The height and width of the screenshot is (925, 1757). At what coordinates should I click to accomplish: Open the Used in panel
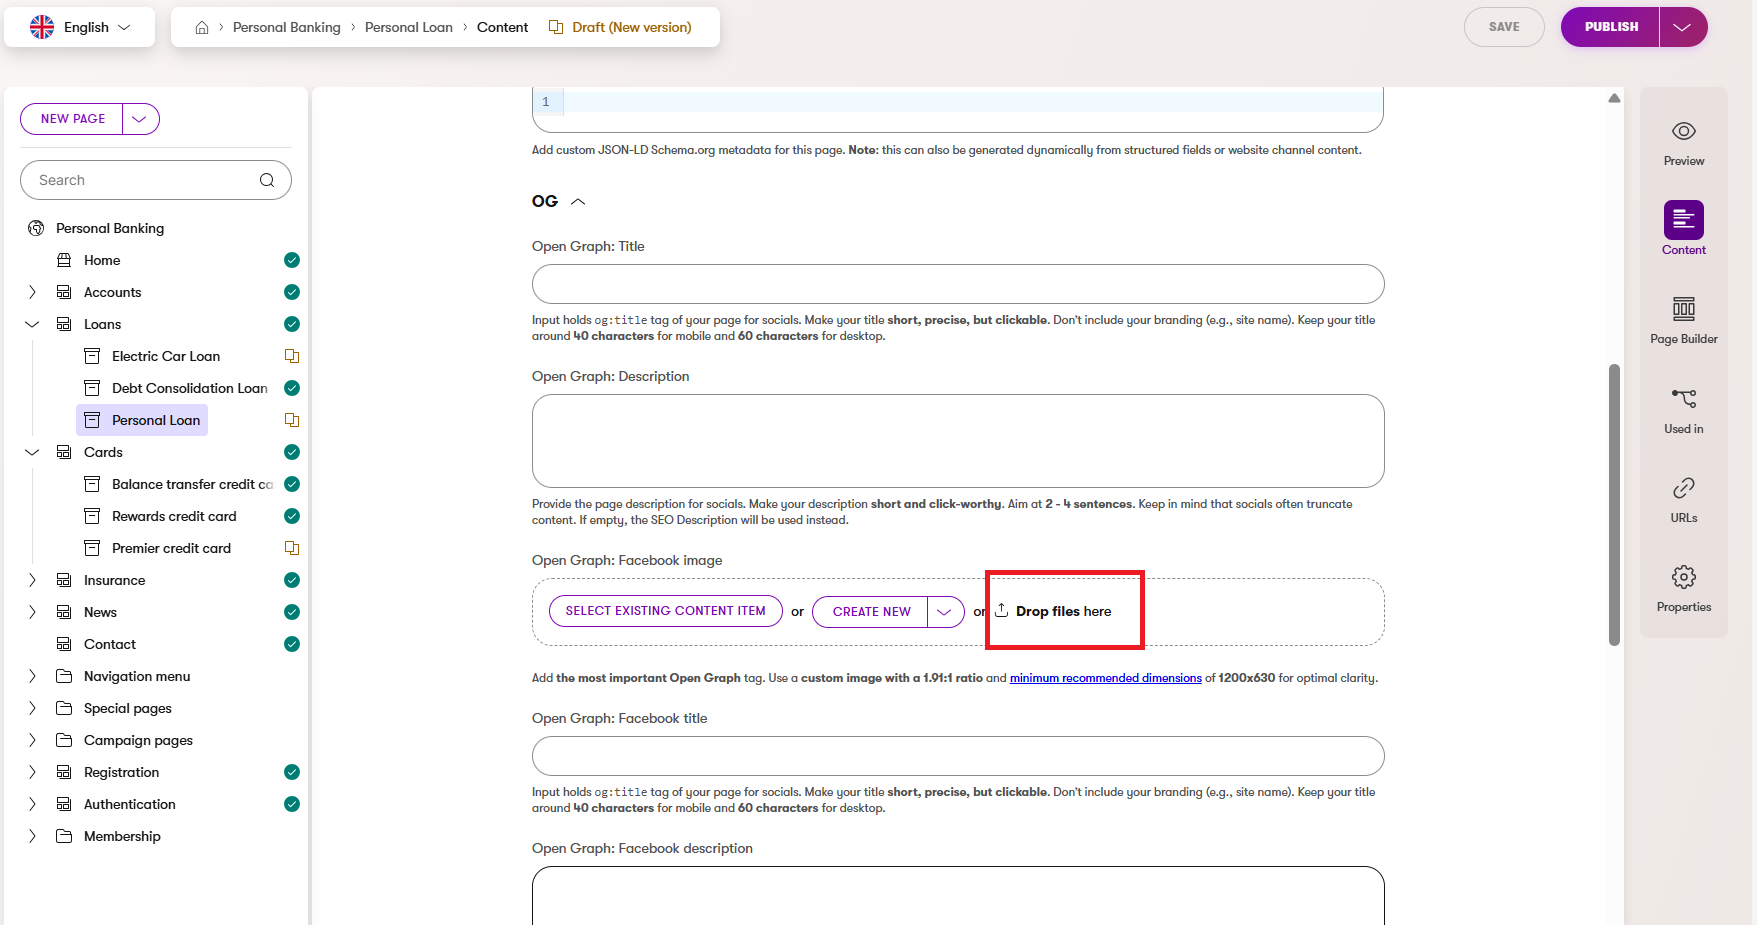[1683, 407]
